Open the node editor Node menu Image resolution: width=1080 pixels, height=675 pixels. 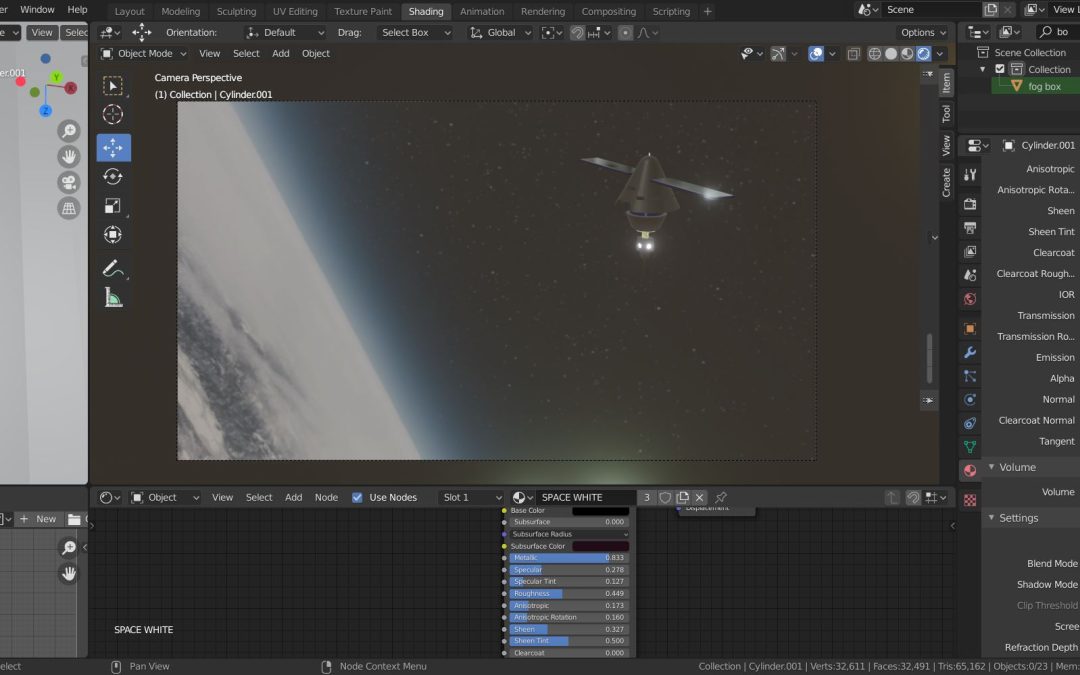coord(326,497)
